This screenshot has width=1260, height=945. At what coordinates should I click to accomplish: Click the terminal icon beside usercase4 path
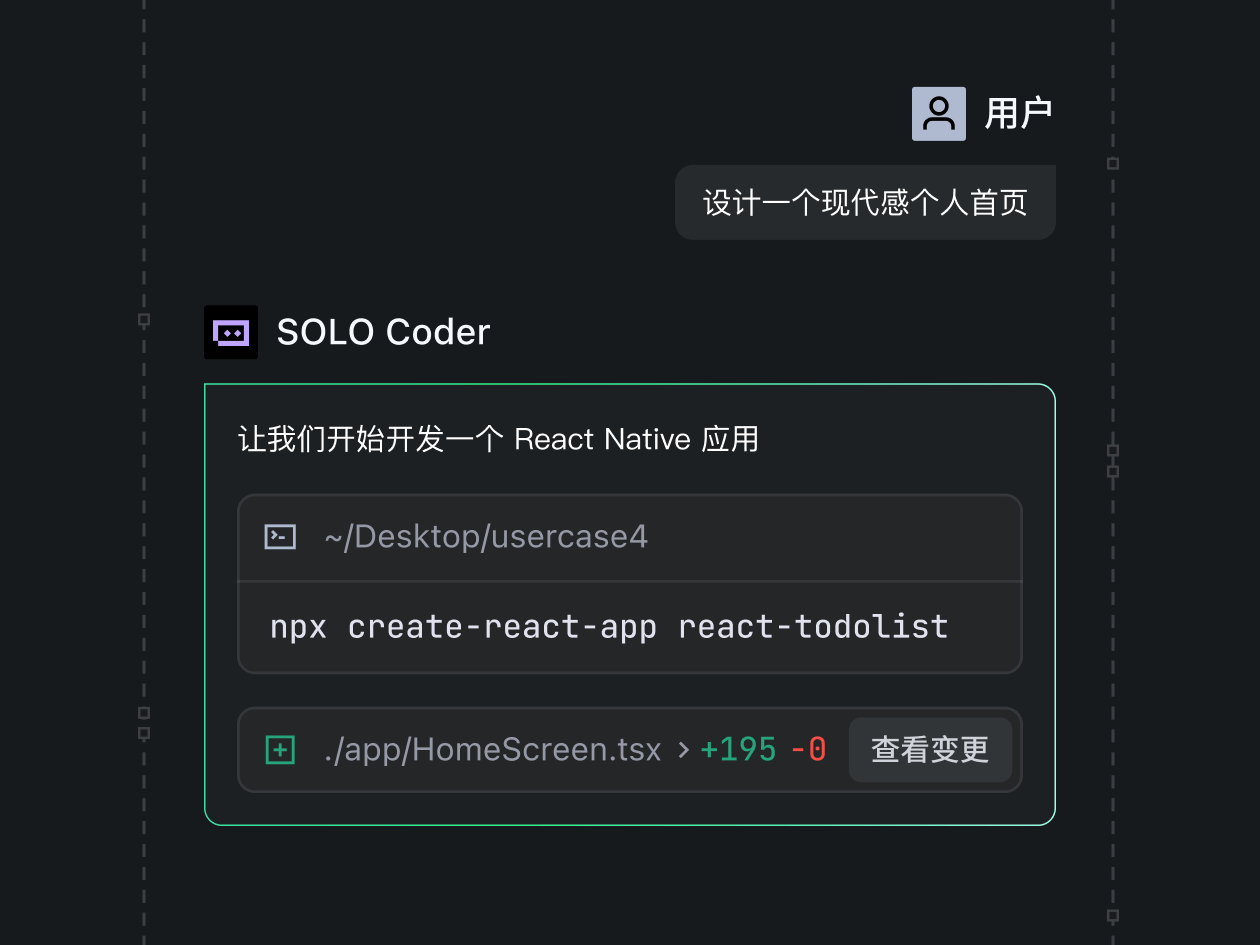tap(279, 536)
